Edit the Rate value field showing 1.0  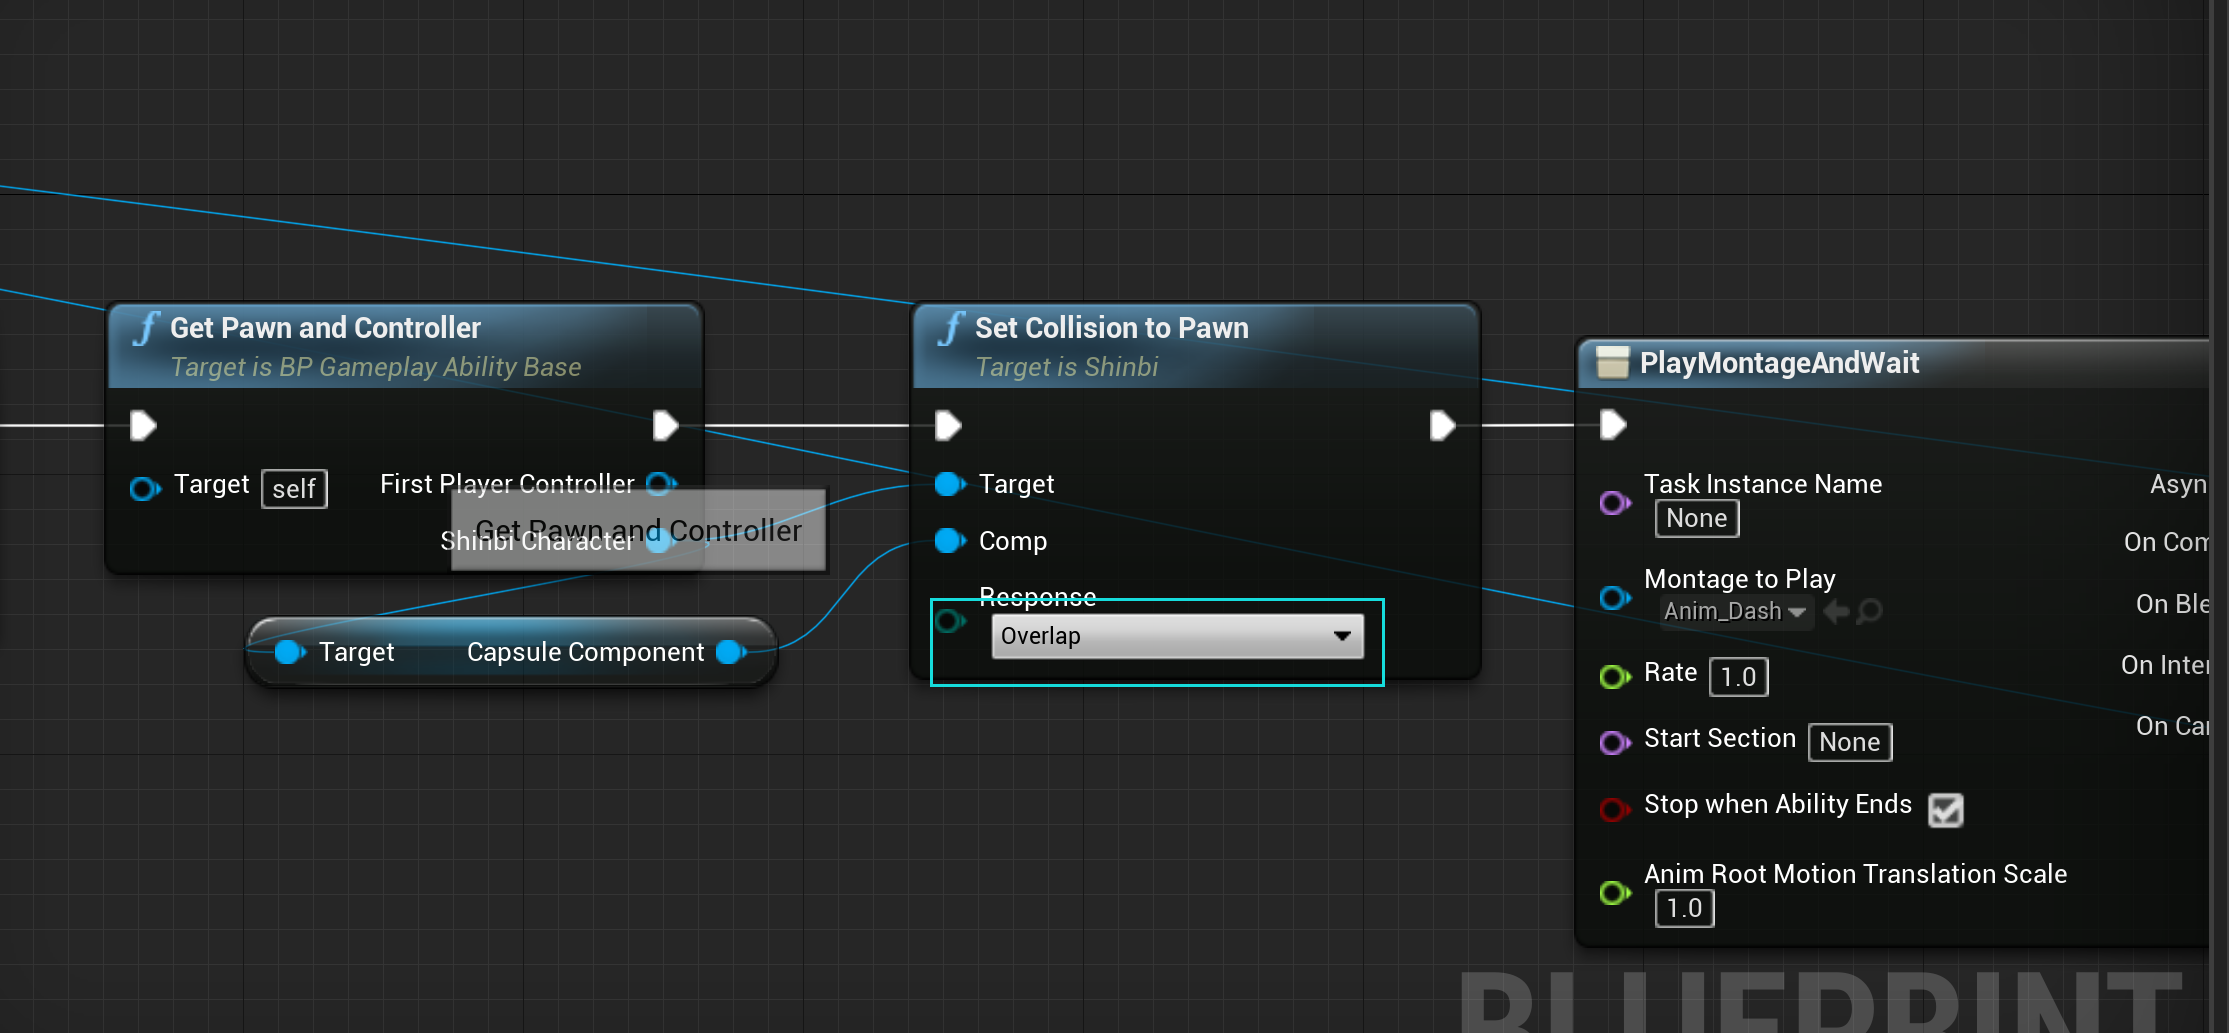[x=1738, y=677]
